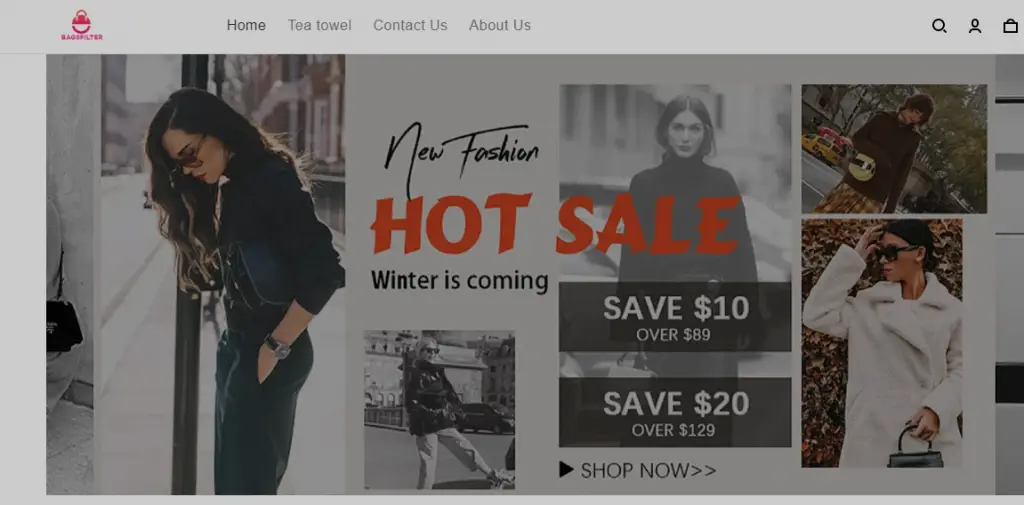
Task: Click the play triangle beside SHOP NOW
Action: pos(566,469)
